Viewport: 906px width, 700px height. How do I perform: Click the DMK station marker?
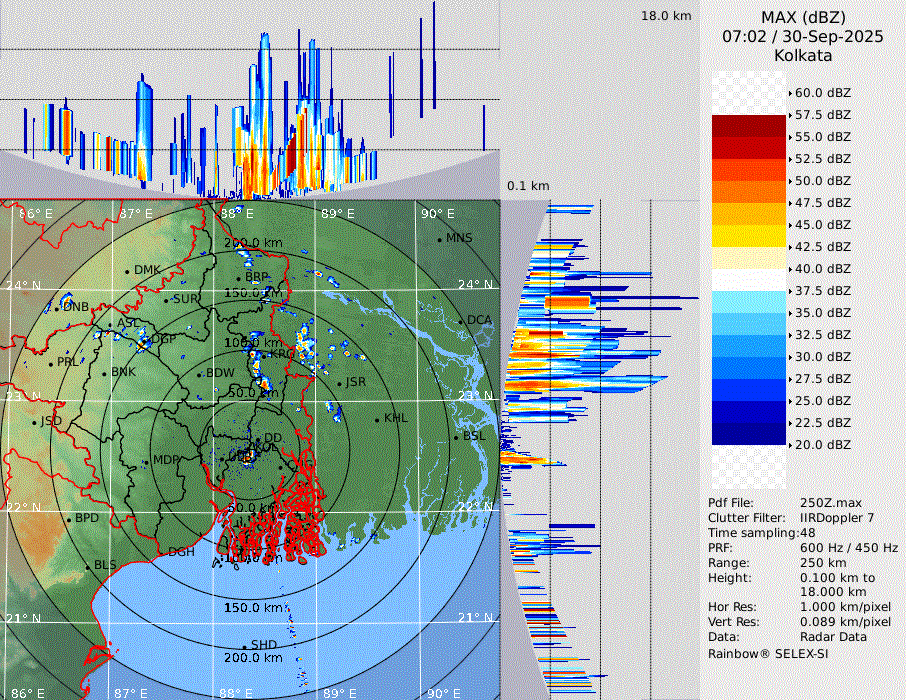127,271
